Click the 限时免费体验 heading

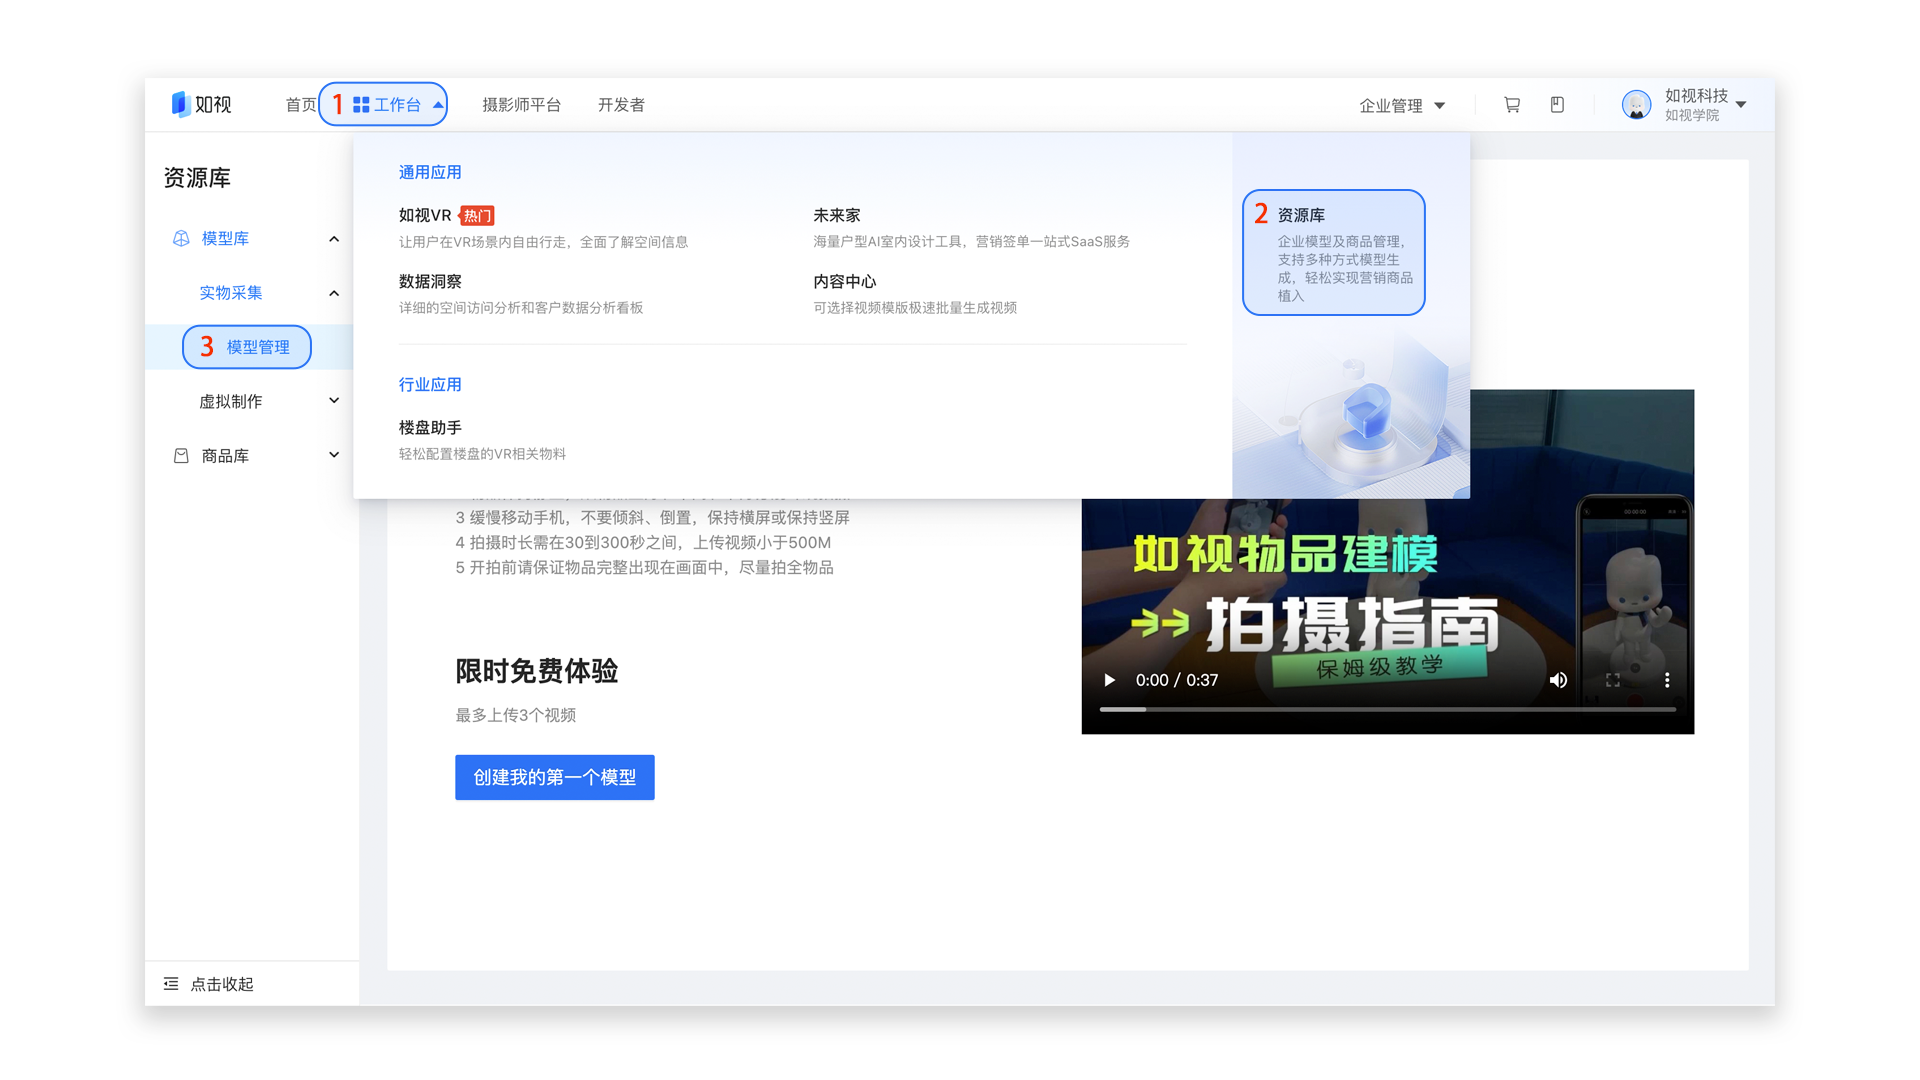537,671
